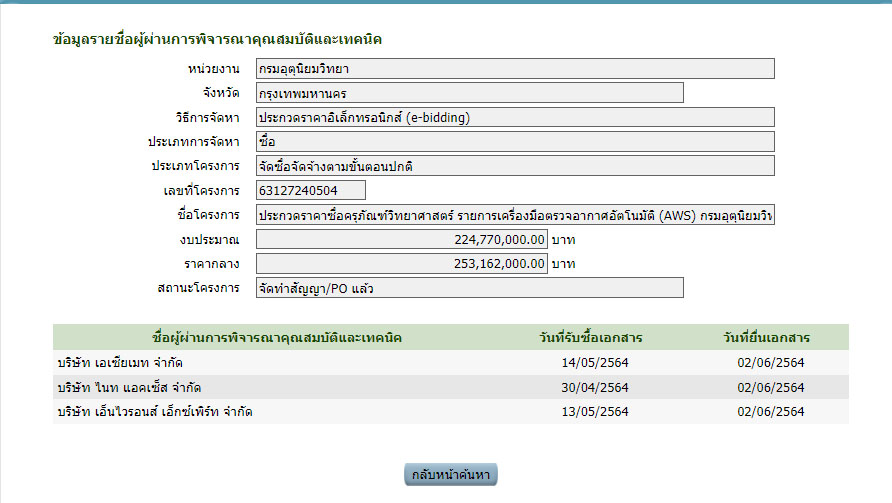
Task: Focus the ประเภทการจัดหา field showing ซื้อ
Action: 514,142
